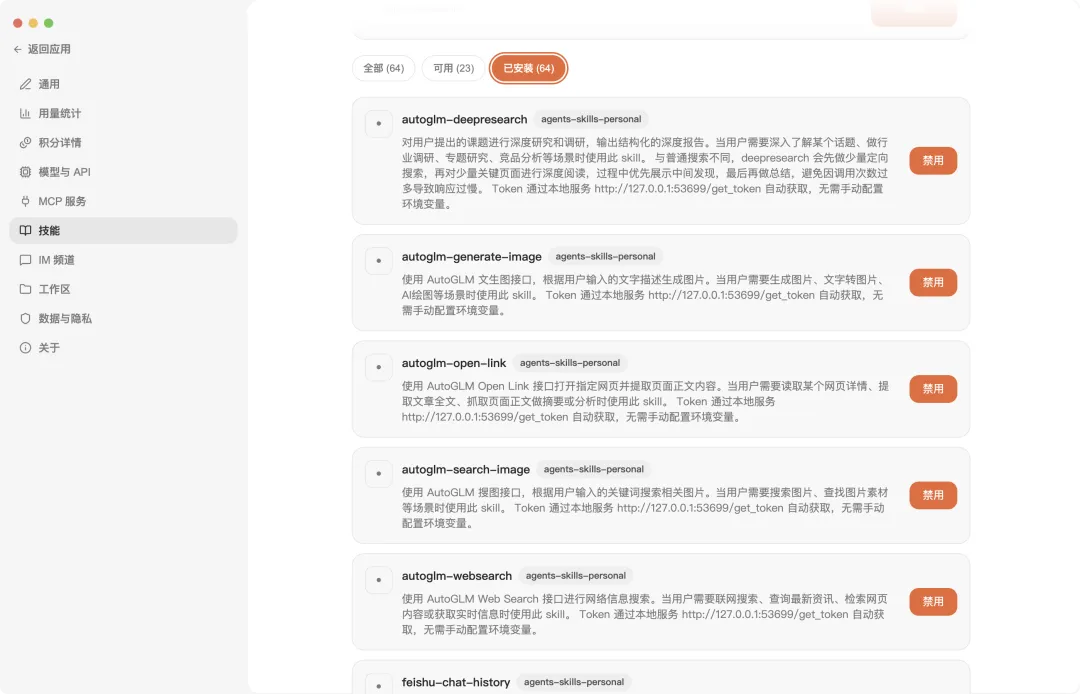Open the 用量统计 section
Viewport: 1080px width, 694px height.
pyautogui.click(x=123, y=114)
